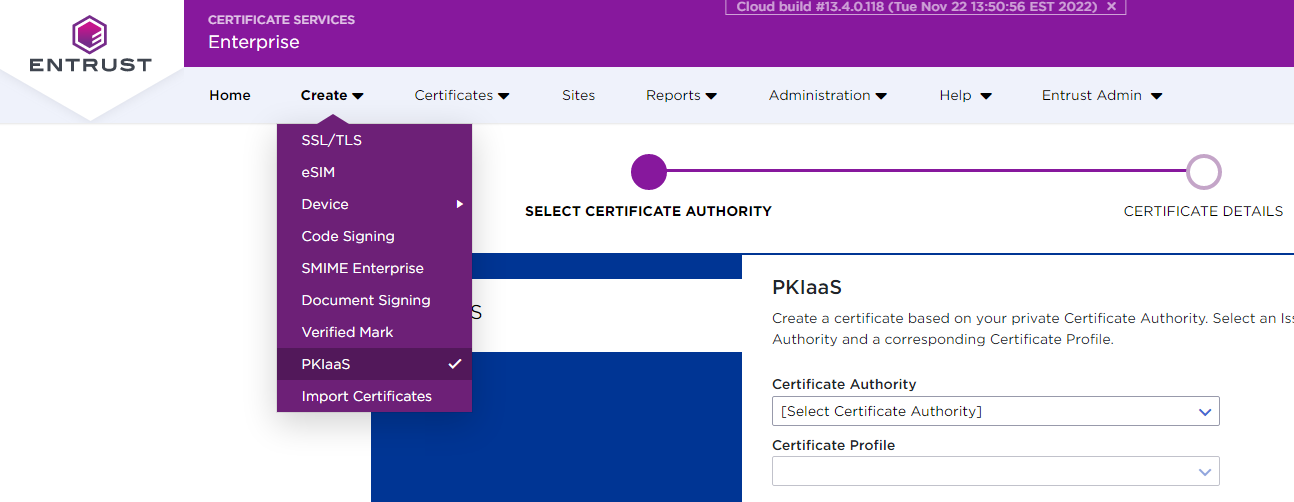Open the Reports dropdown menu

click(681, 95)
